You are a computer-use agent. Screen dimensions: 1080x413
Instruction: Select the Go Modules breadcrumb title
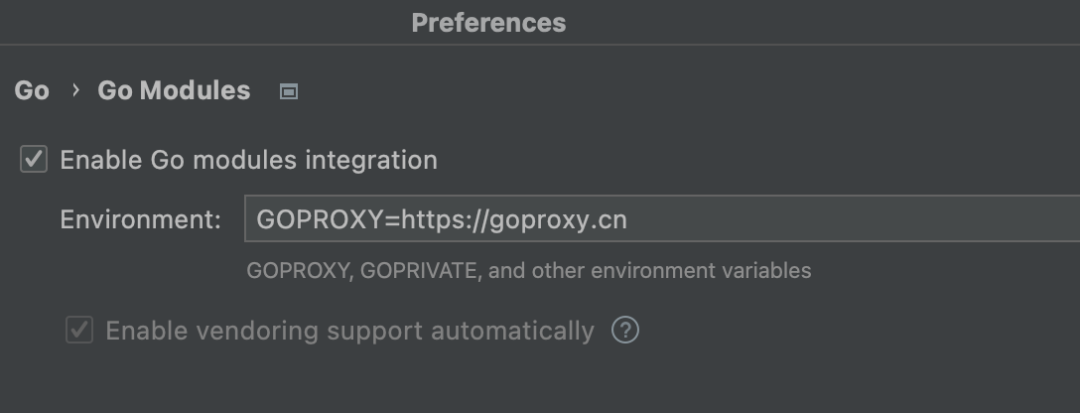coord(174,91)
